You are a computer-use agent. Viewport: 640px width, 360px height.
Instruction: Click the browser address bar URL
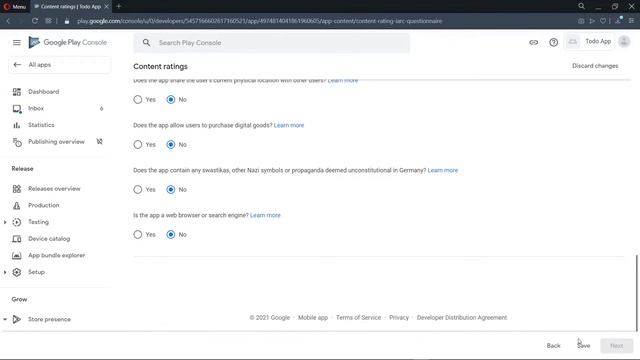[260, 21]
